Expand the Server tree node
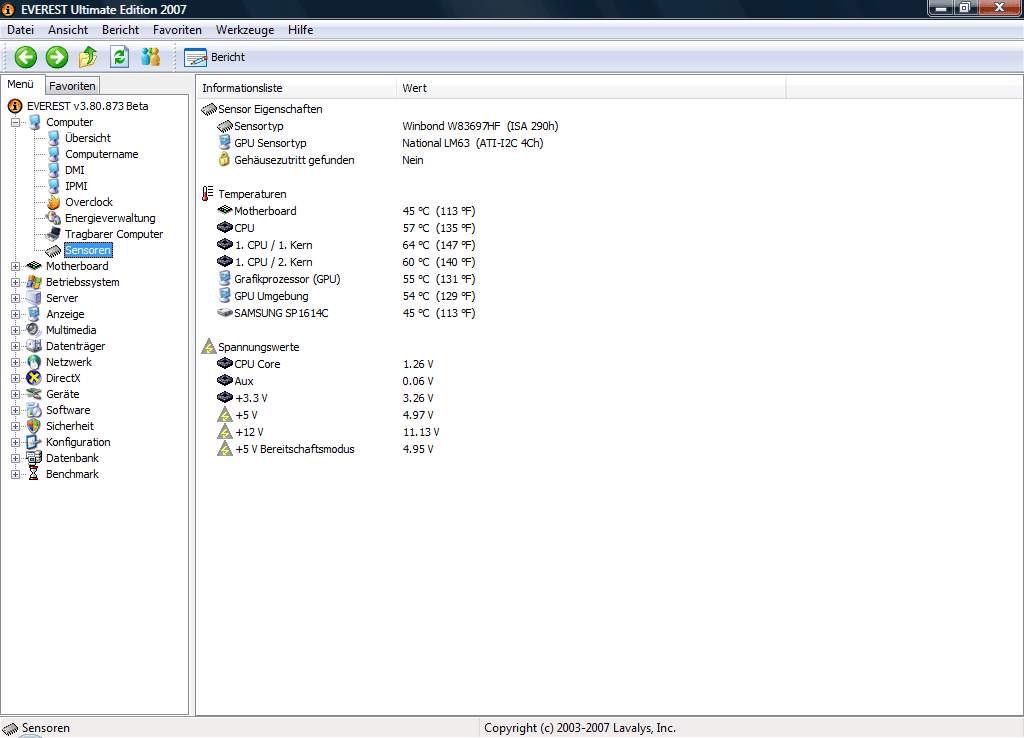Screen dimensions: 1024x738 [15, 298]
